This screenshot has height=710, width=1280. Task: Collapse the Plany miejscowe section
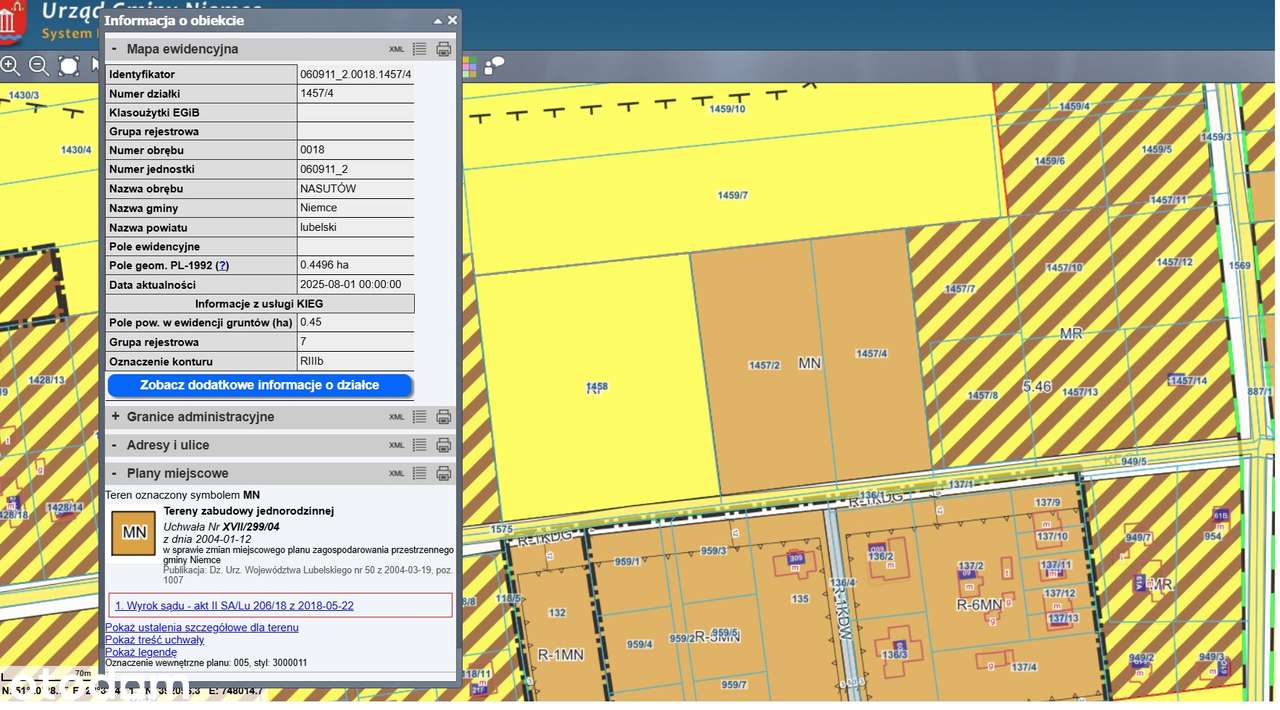click(115, 473)
